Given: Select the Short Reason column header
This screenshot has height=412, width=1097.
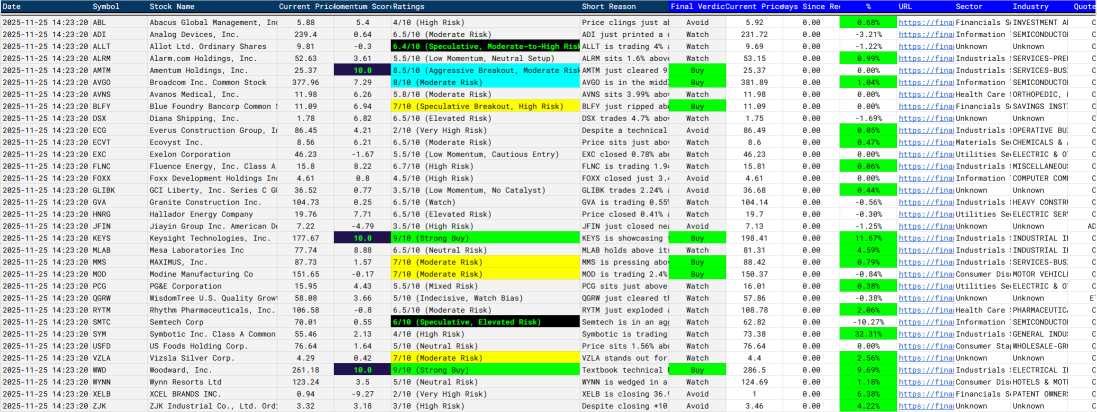Looking at the screenshot, I should [625, 6].
